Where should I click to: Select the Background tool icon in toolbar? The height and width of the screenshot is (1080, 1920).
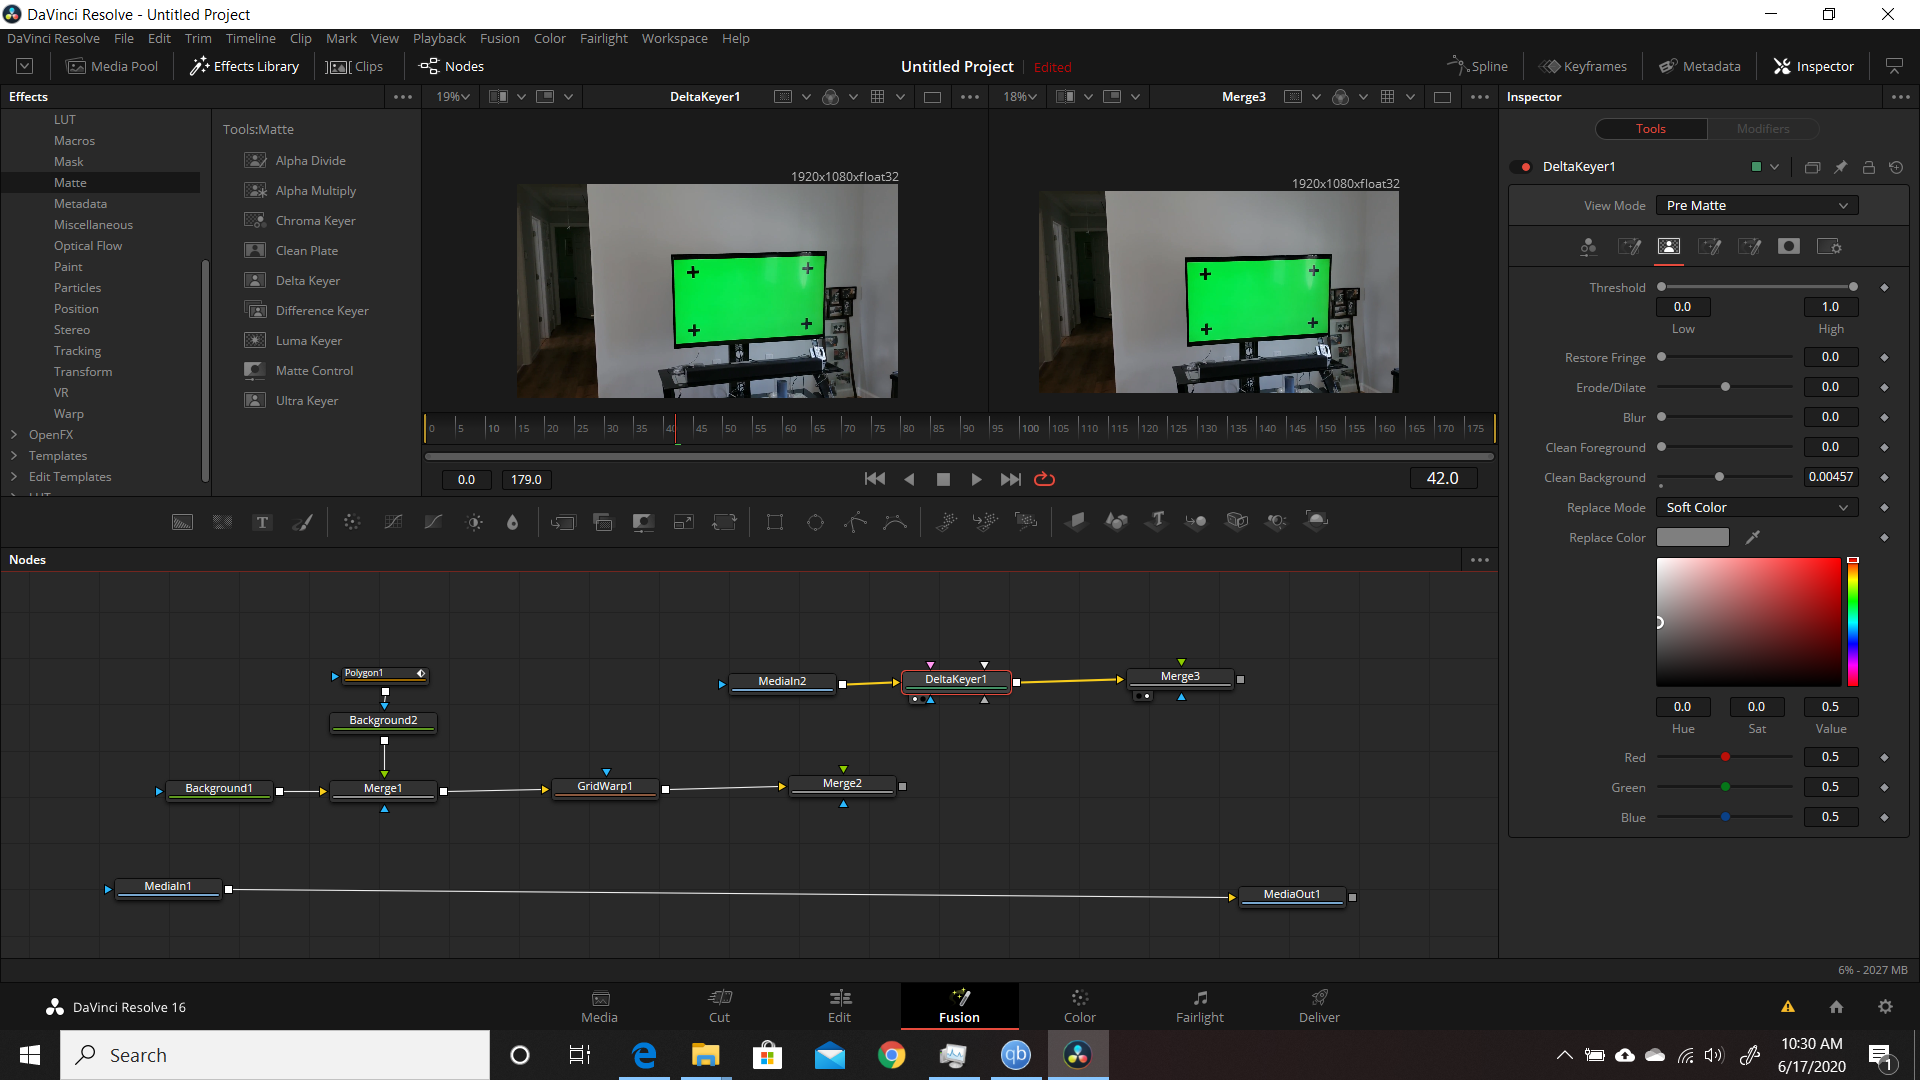pyautogui.click(x=182, y=522)
